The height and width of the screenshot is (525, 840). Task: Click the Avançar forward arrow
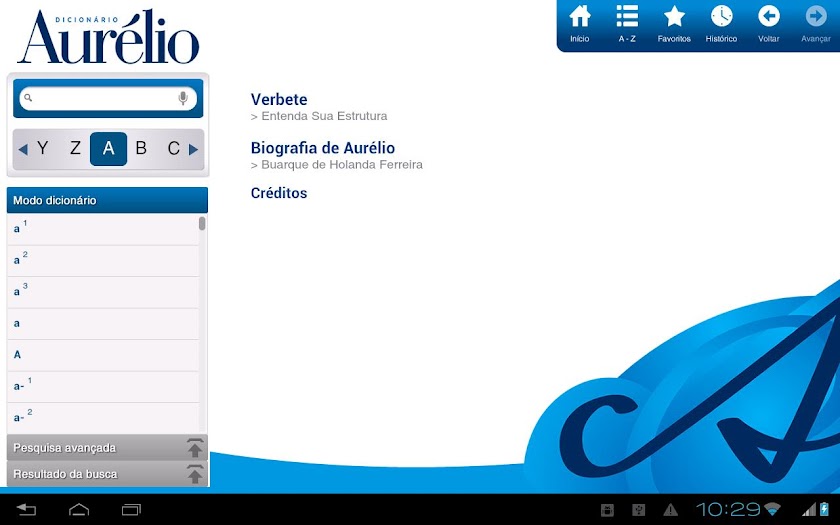click(816, 17)
